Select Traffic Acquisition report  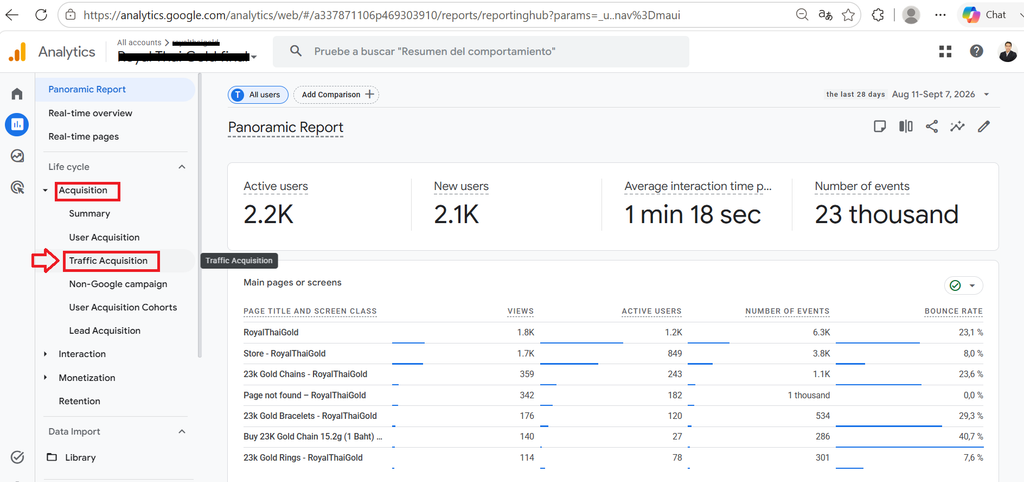(108, 261)
